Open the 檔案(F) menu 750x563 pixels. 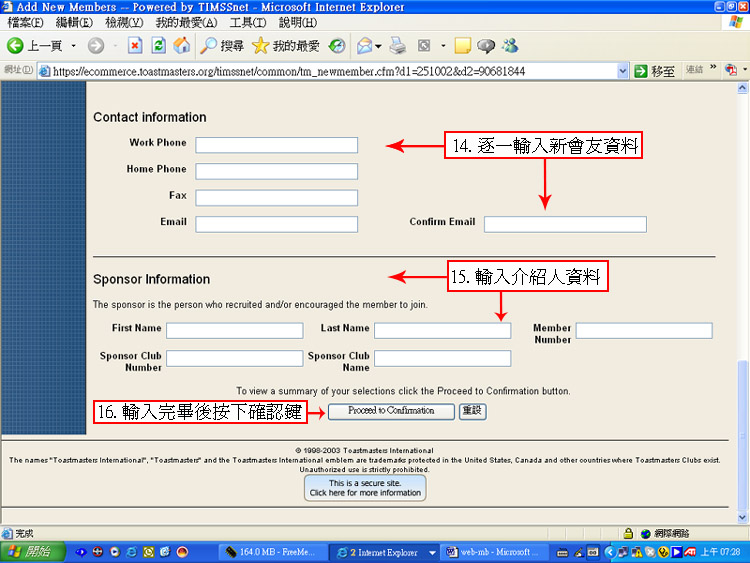click(x=25, y=22)
